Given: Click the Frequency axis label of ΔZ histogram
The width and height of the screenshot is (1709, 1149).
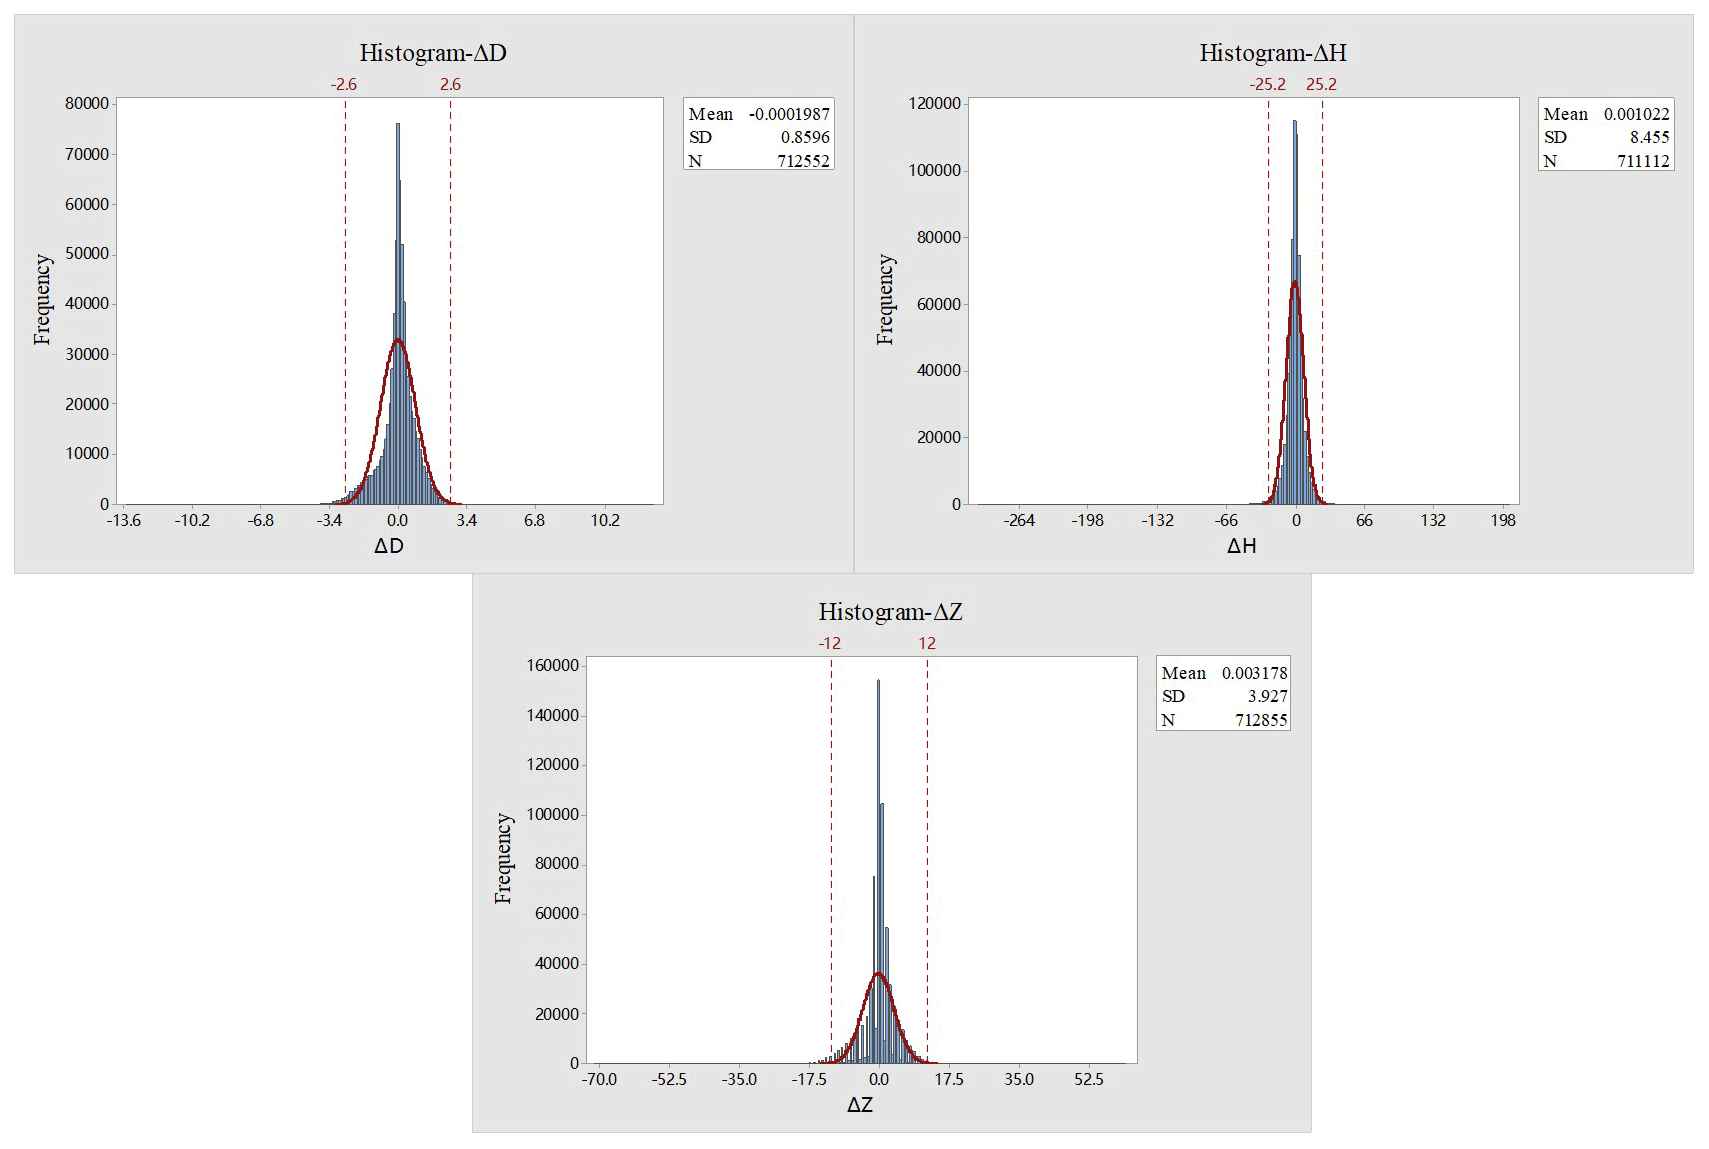Looking at the screenshot, I should pos(503,858).
